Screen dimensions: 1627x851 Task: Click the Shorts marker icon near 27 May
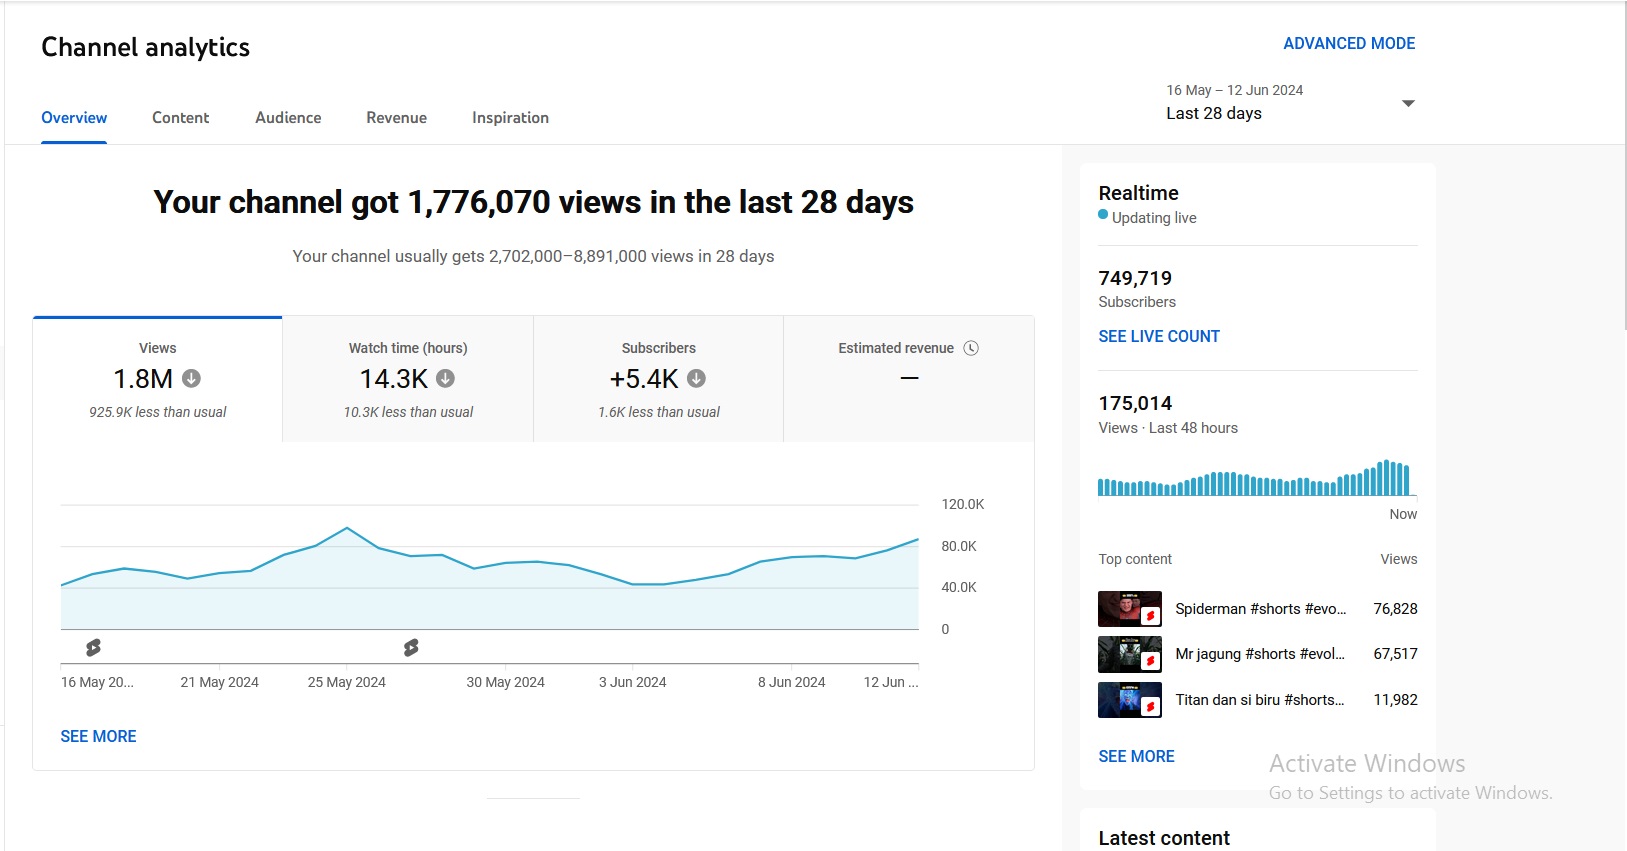point(411,648)
